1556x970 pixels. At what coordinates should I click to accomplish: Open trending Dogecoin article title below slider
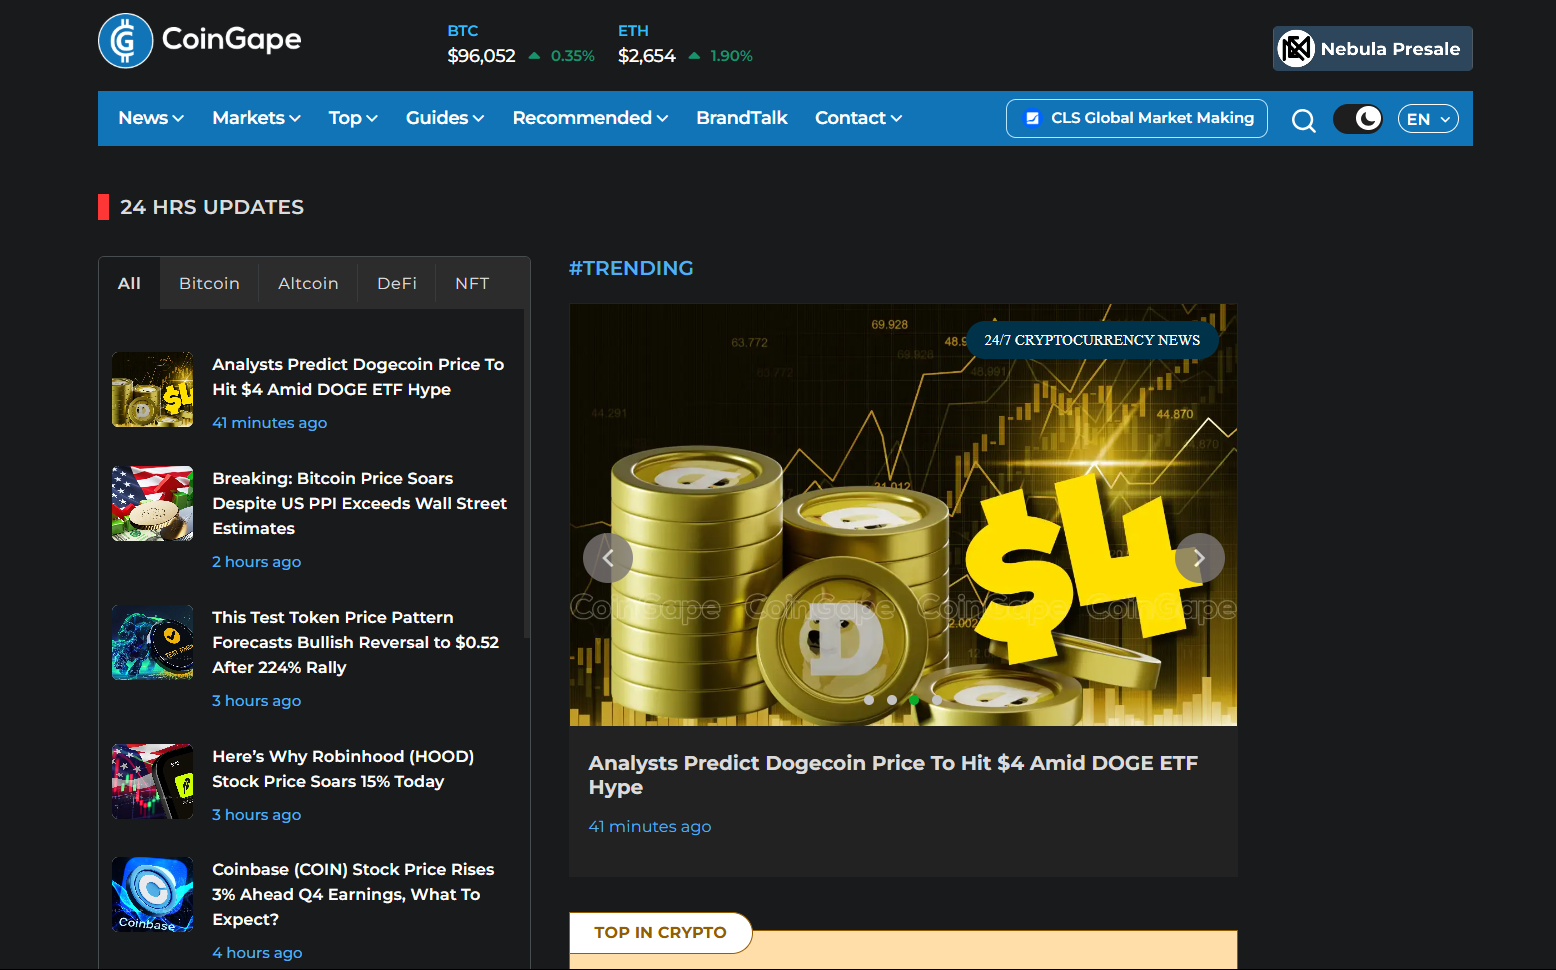893,775
